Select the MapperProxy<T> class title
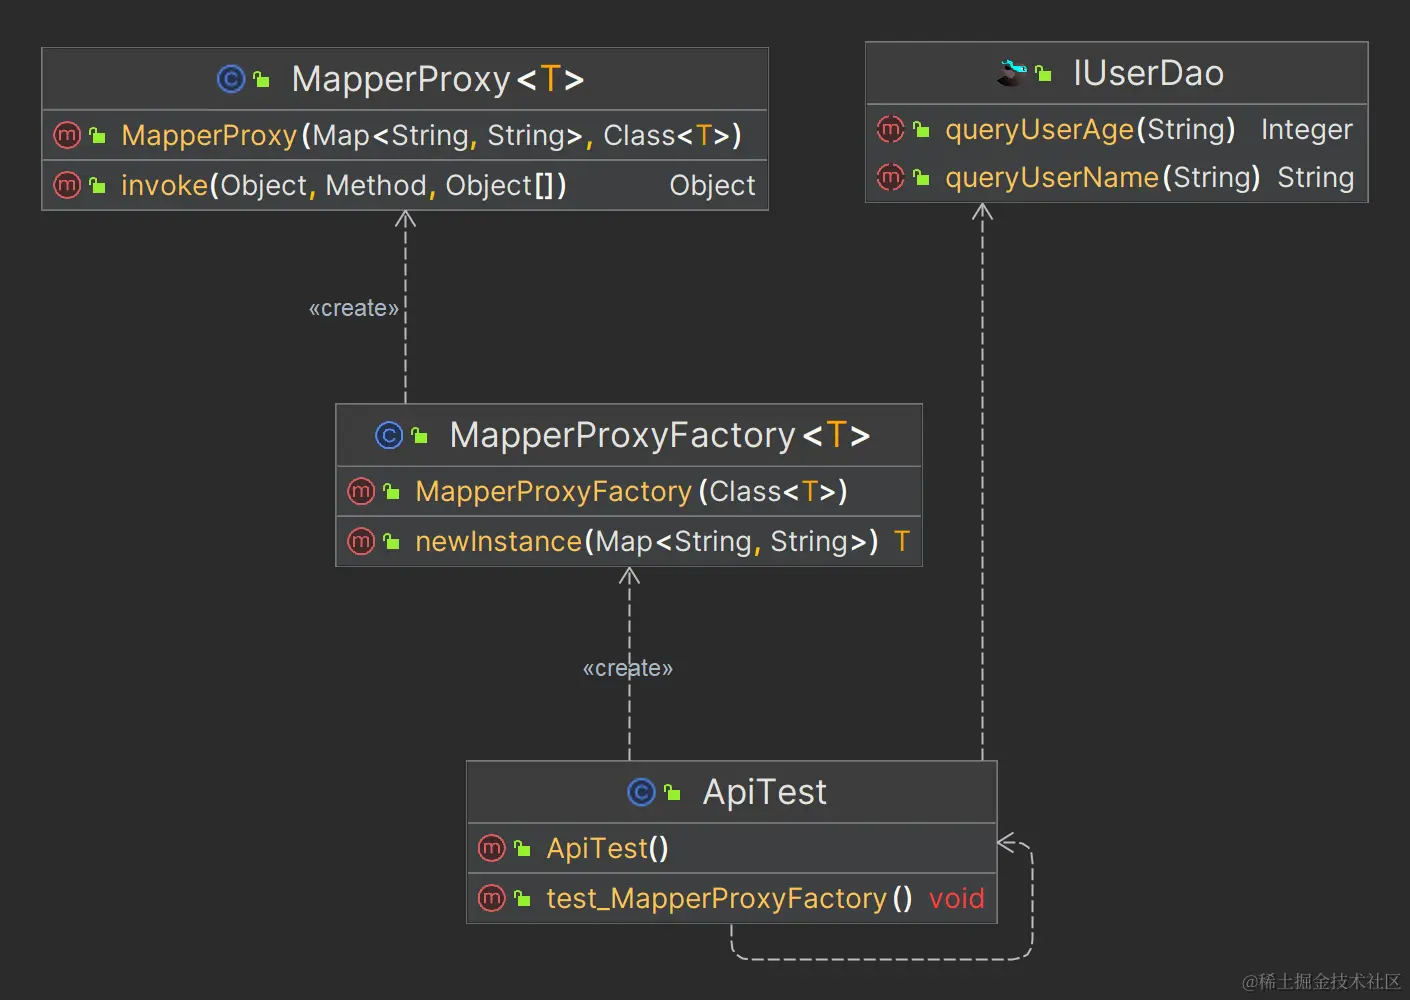The image size is (1410, 1000). click(438, 79)
